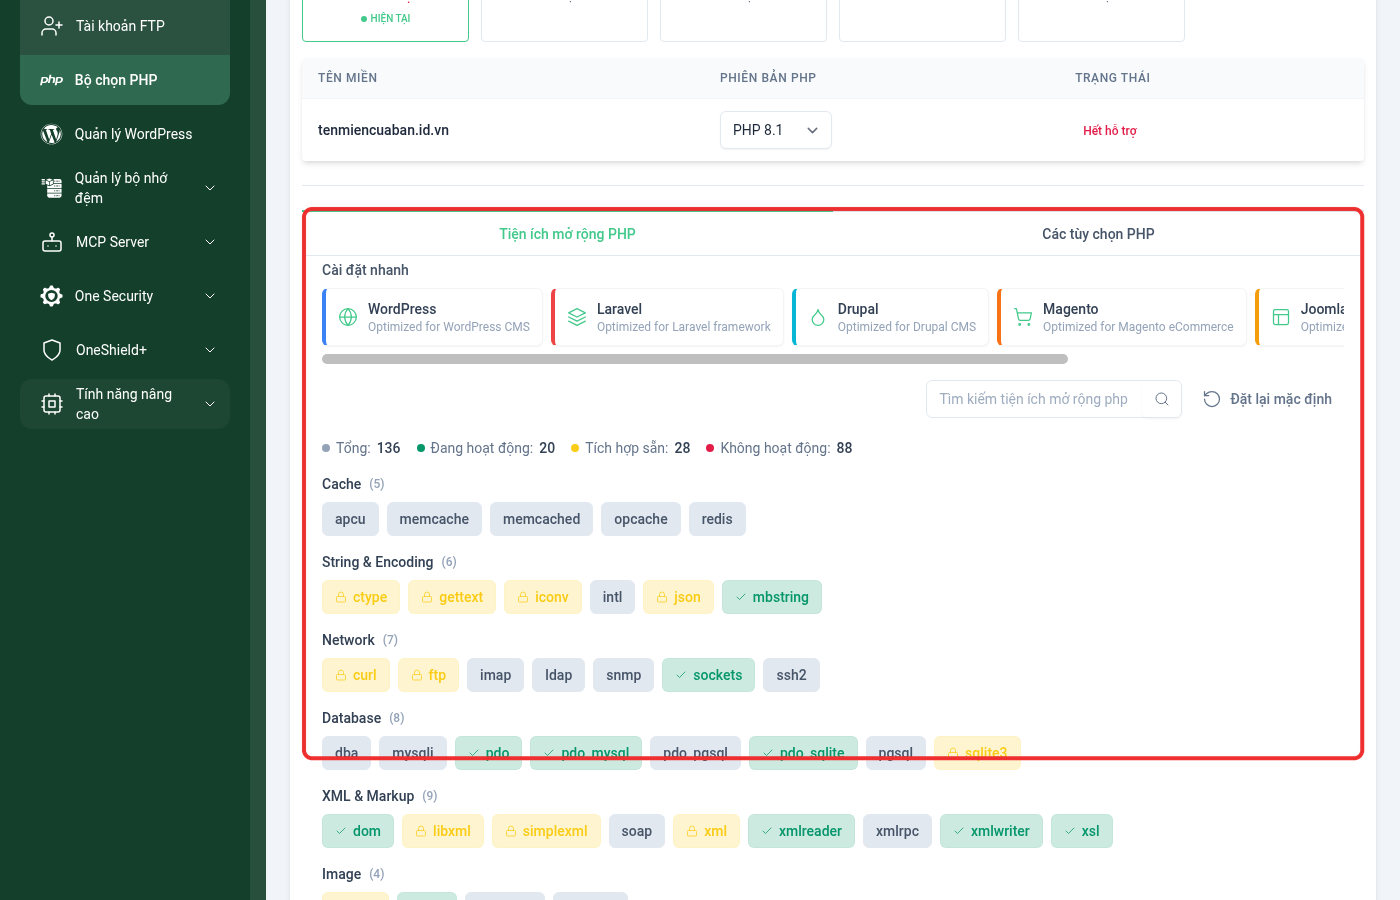Click the search magnifier icon
The height and width of the screenshot is (900, 1400).
tap(1162, 399)
